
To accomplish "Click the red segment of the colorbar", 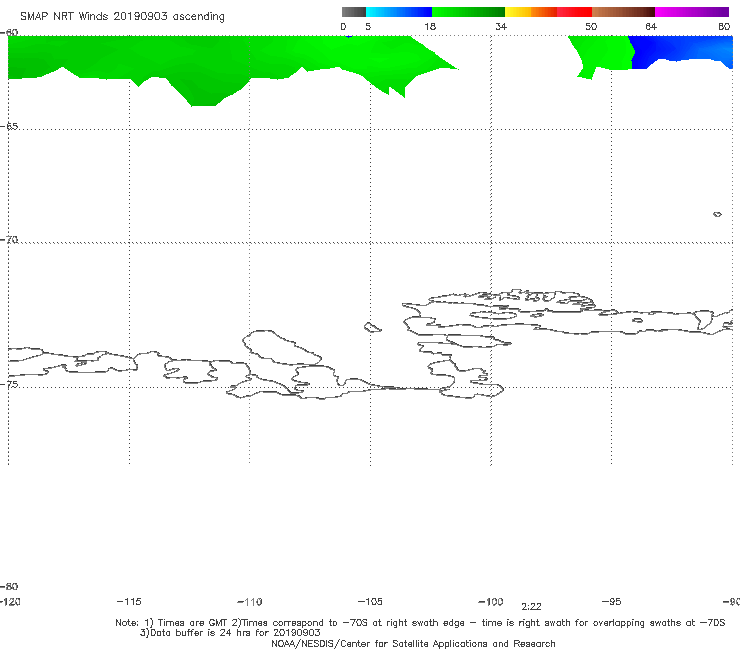I will point(574,12).
